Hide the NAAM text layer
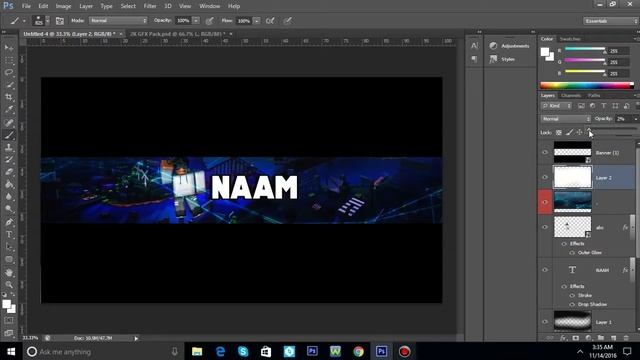Viewport: 640px width, 360px height. [545, 270]
